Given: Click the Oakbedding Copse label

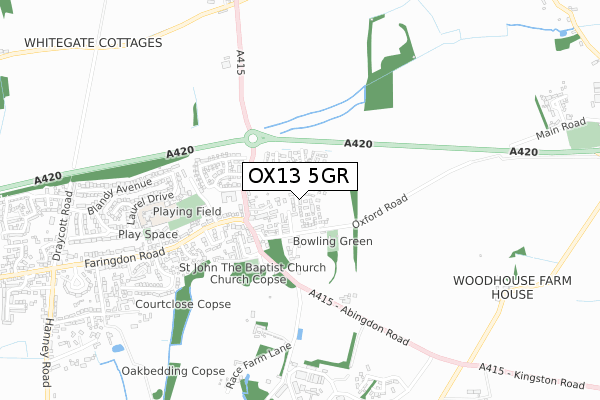Looking at the screenshot, I should click(173, 371).
